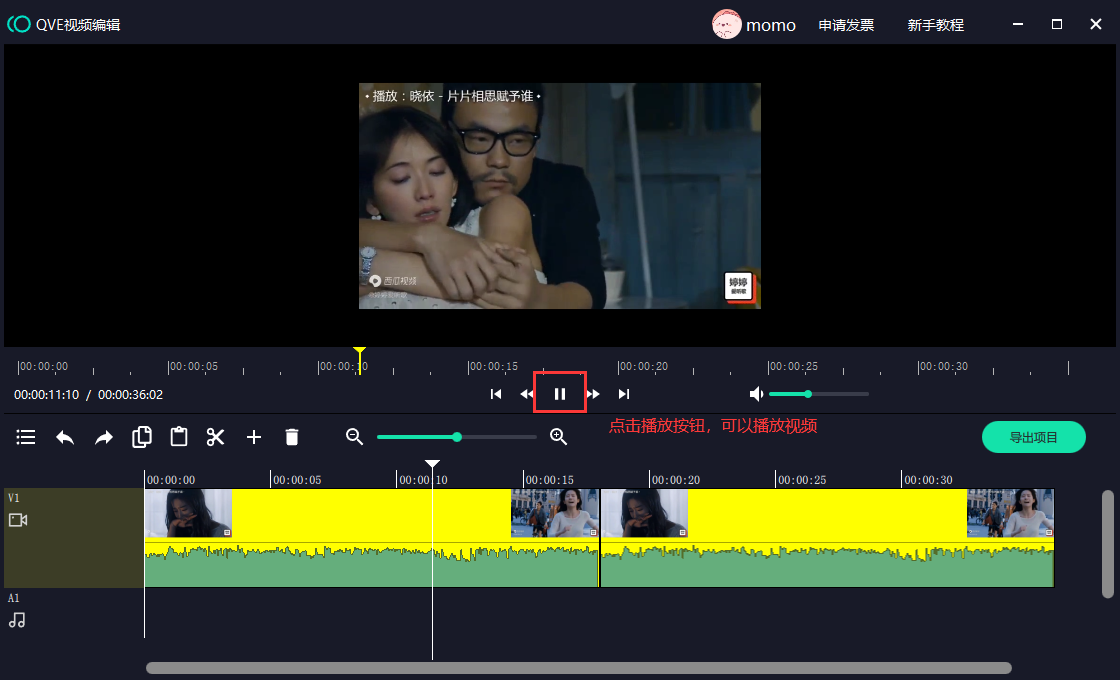Split clip with the scissors tool
This screenshot has height=680, width=1120.
pyautogui.click(x=216, y=437)
